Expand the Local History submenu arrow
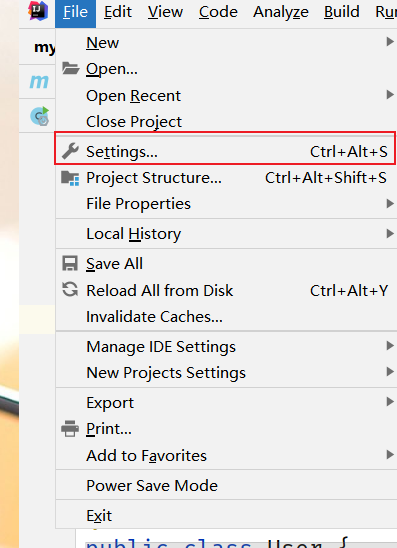 coord(390,233)
